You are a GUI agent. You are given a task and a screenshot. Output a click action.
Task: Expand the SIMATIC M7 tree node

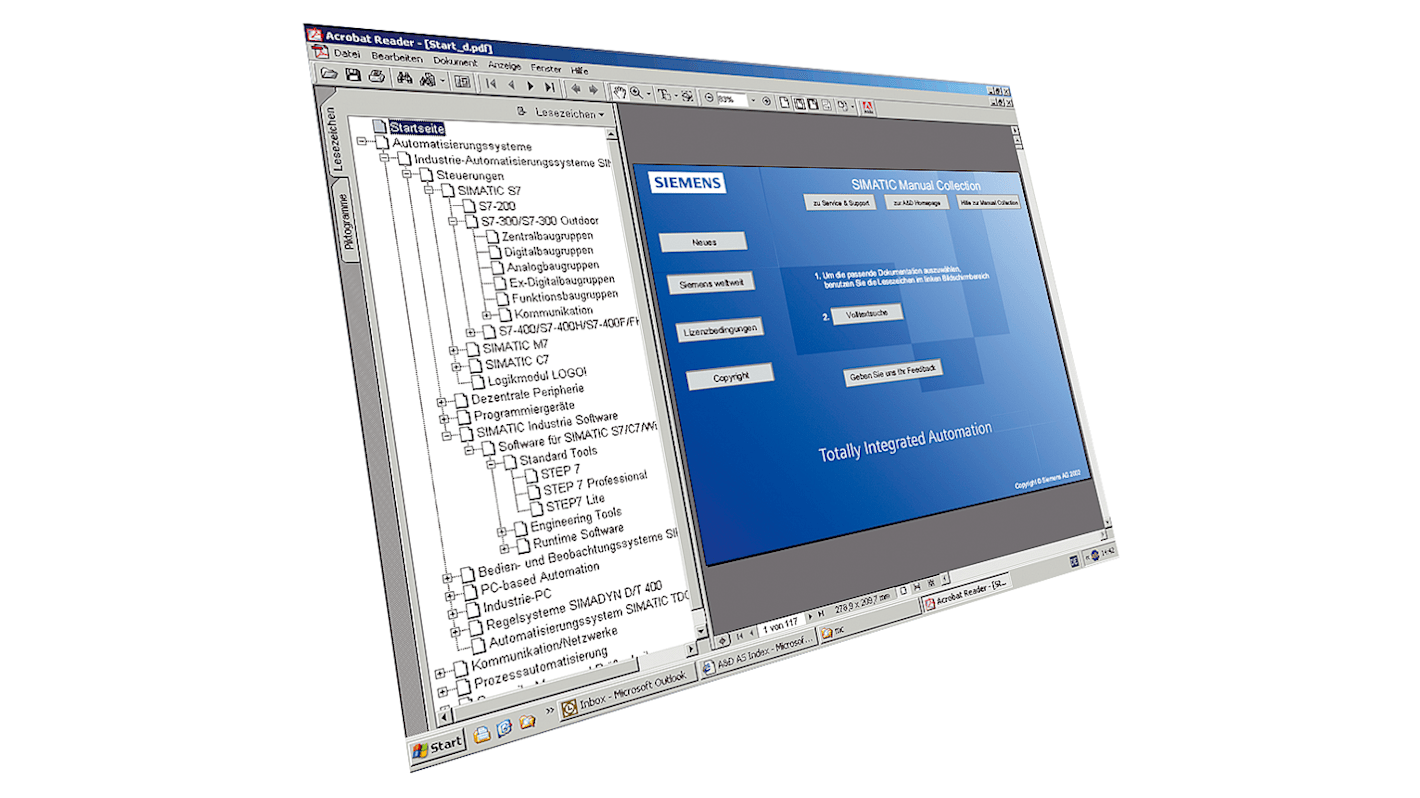pyautogui.click(x=453, y=350)
